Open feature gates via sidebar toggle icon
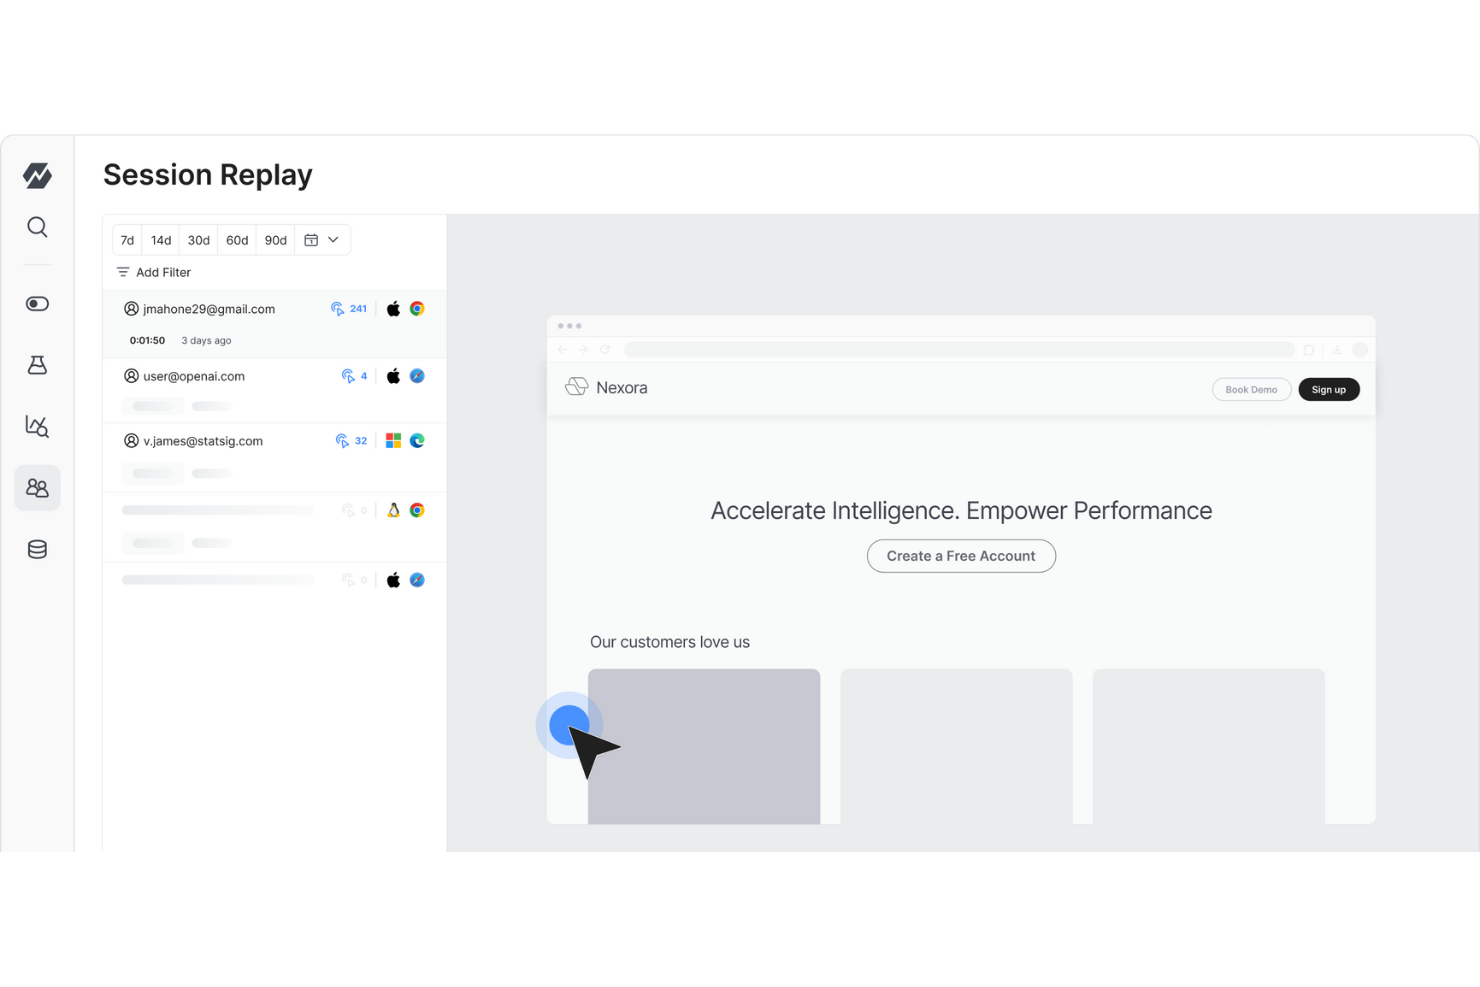Image resolution: width=1480 pixels, height=987 pixels. [37, 304]
